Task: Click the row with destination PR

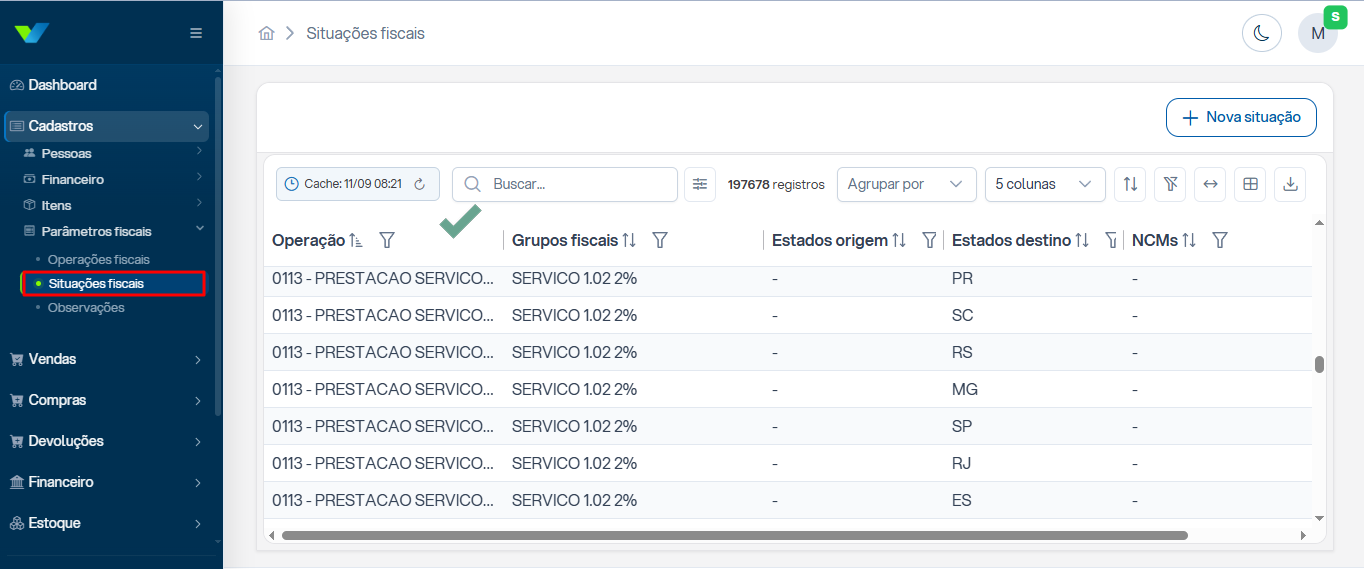Action: click(x=787, y=278)
